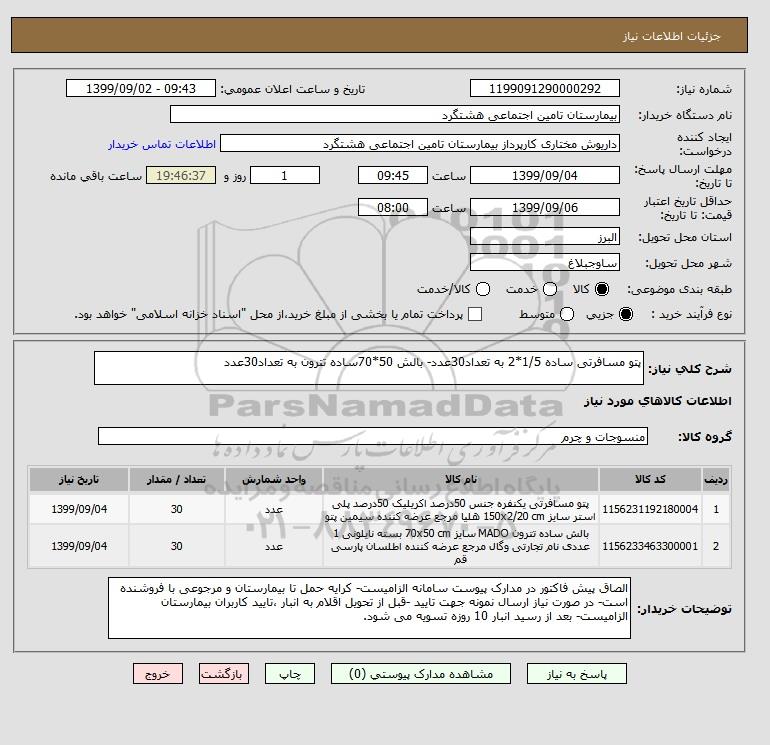The height and width of the screenshot is (745, 770).
Task: Select the 'خدمت' radio button
Action: pyautogui.click(x=550, y=289)
